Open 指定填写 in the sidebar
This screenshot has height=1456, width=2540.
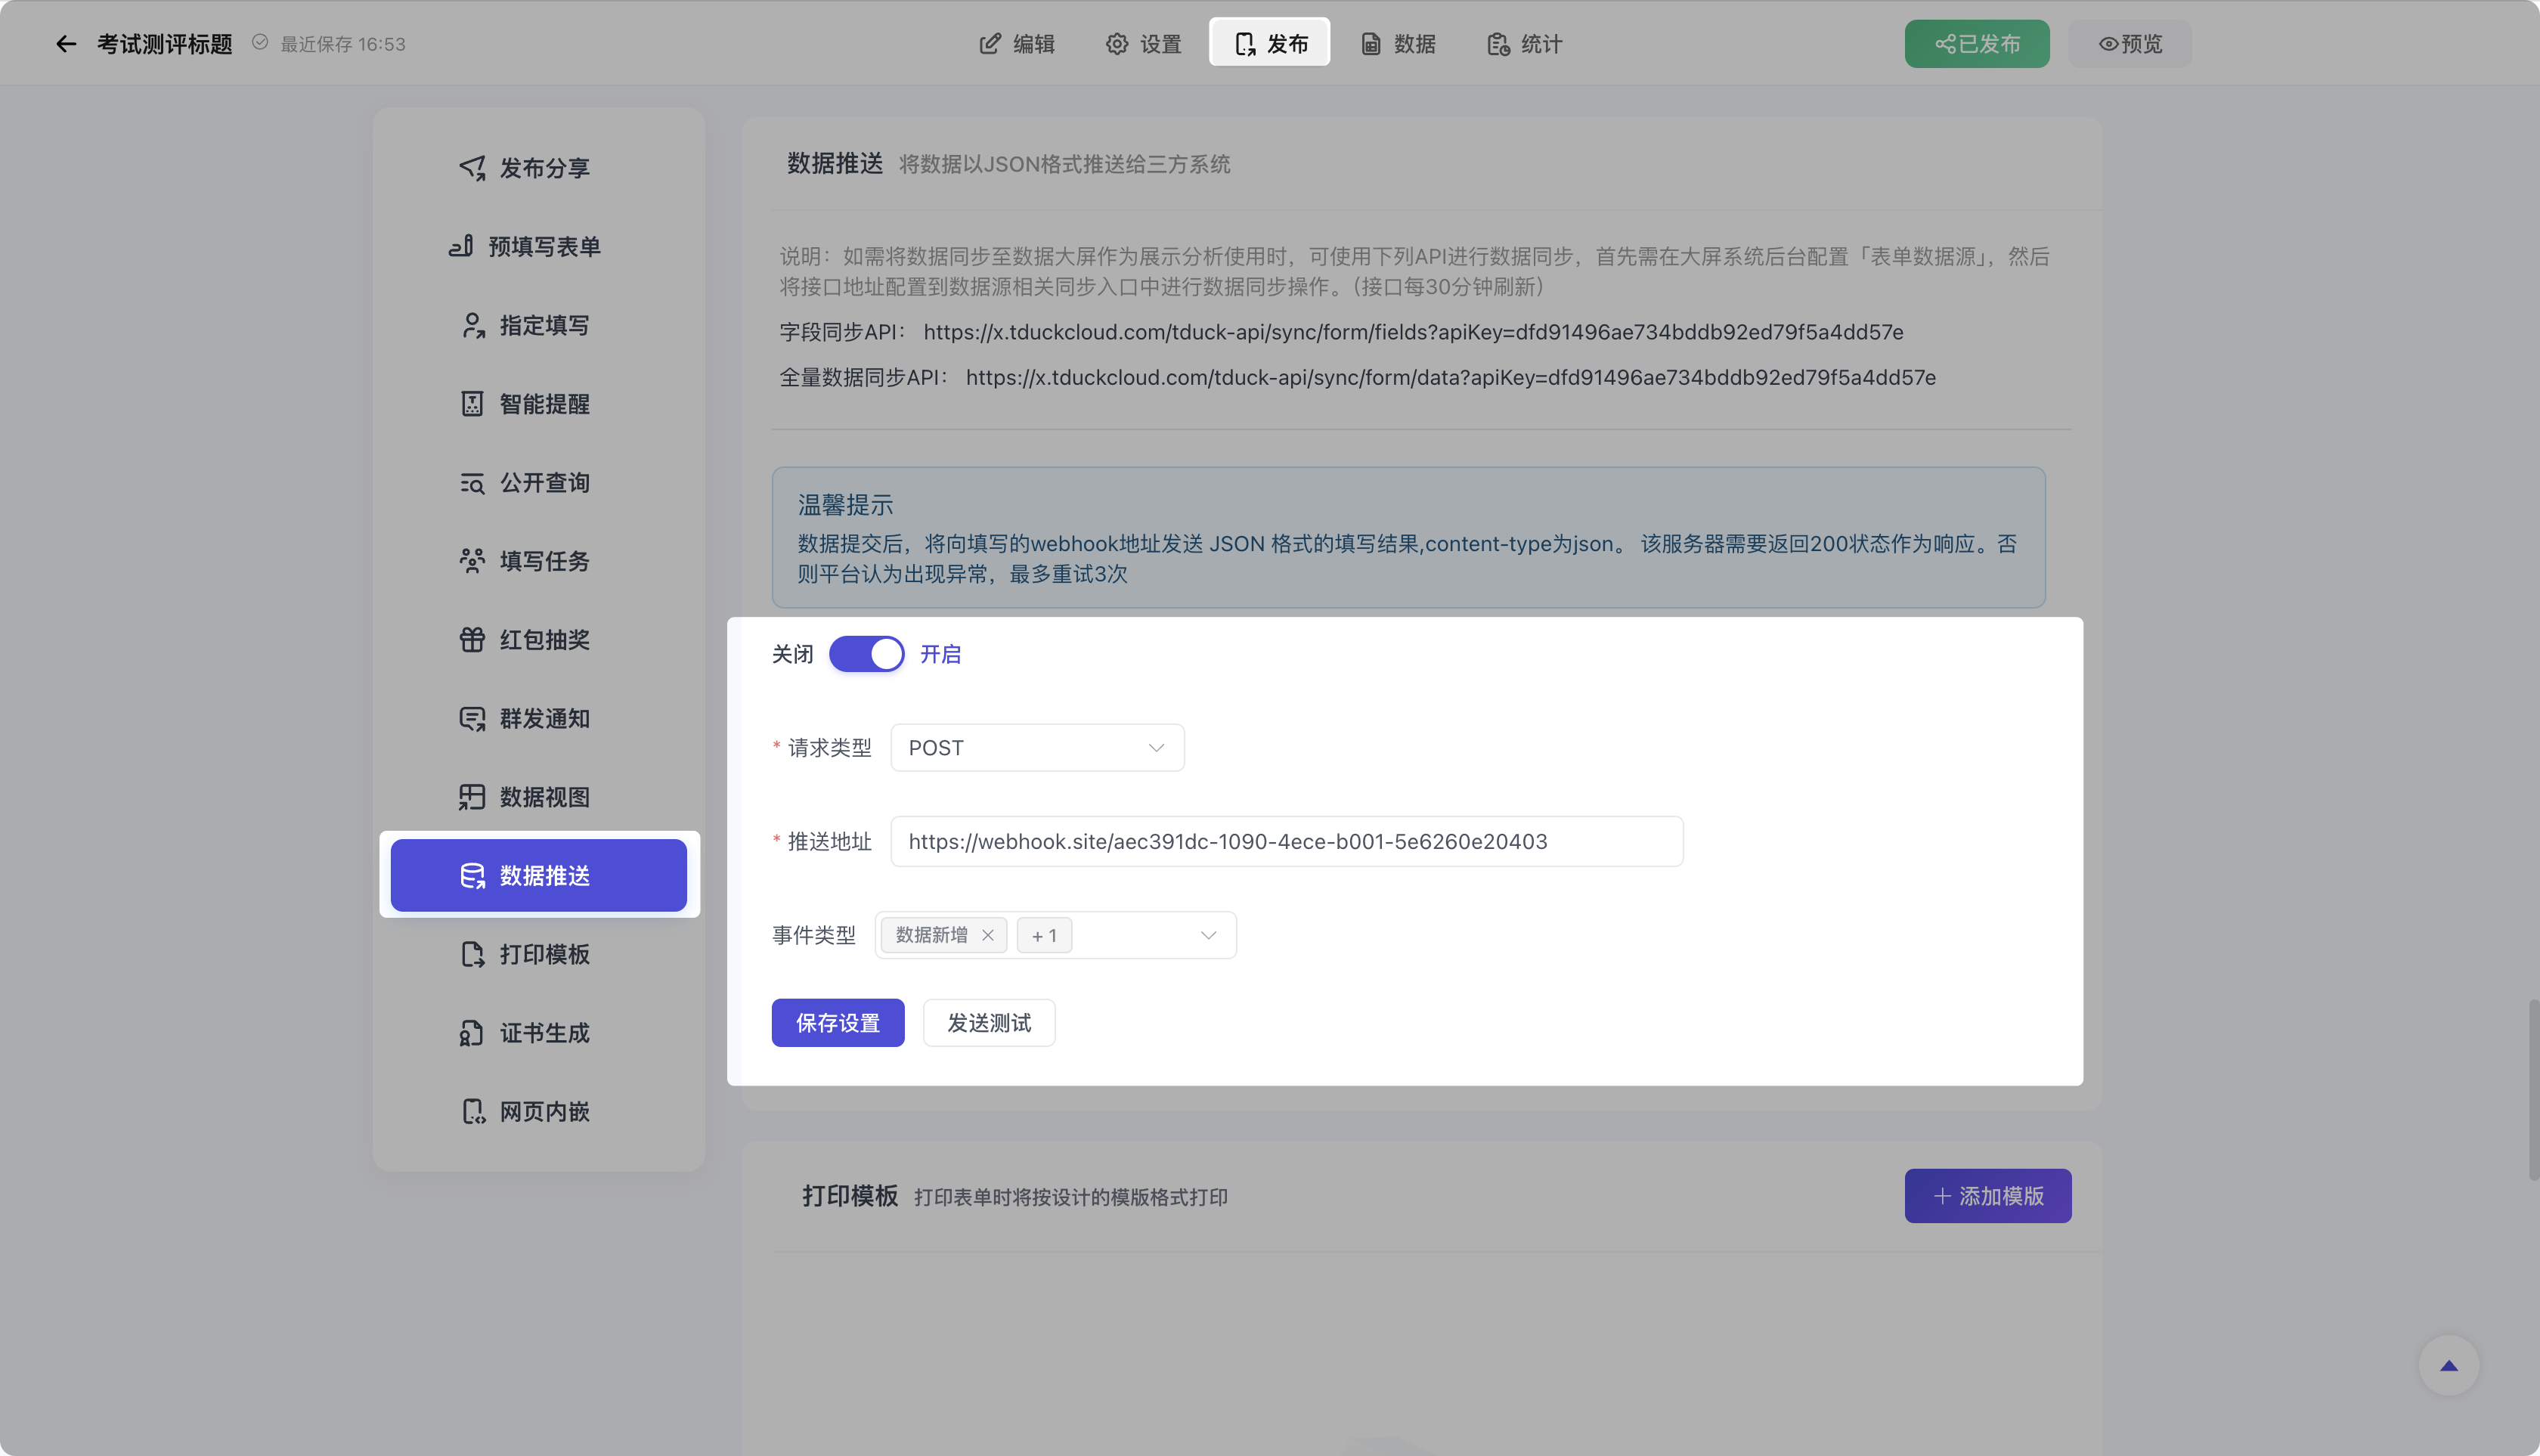coord(539,325)
